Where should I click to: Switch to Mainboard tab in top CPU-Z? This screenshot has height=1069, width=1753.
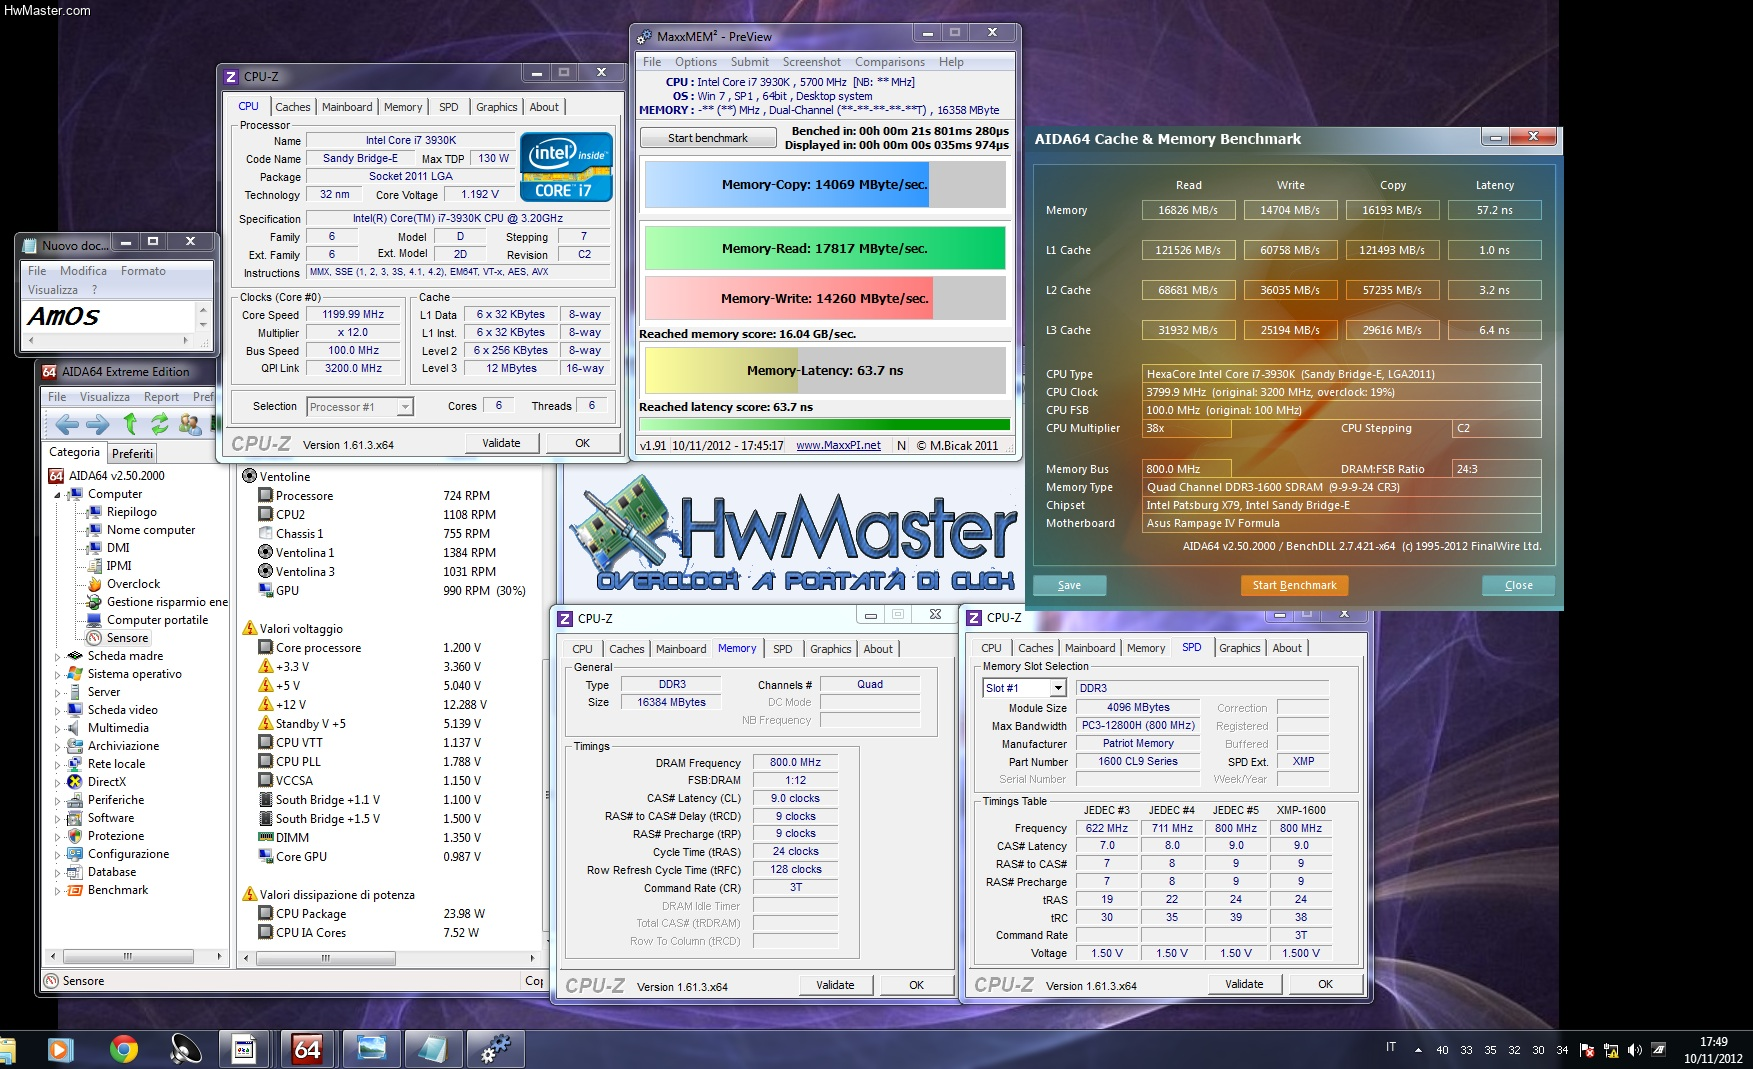coord(347,107)
